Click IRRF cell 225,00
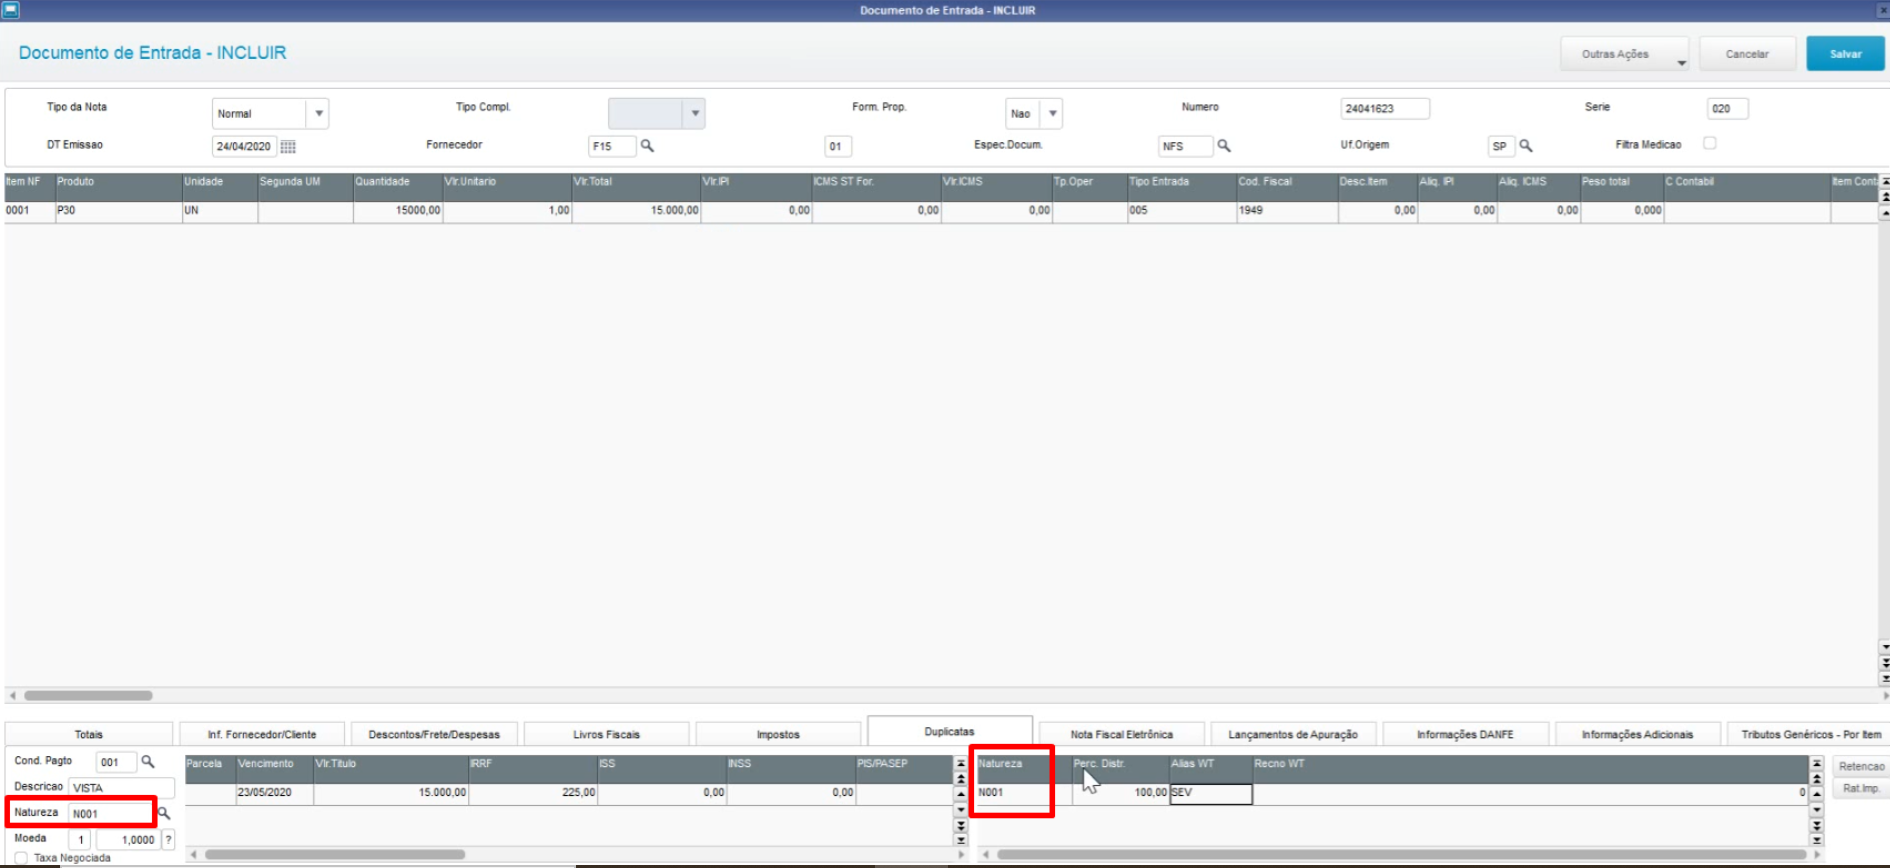The image size is (1890, 868). coord(533,793)
